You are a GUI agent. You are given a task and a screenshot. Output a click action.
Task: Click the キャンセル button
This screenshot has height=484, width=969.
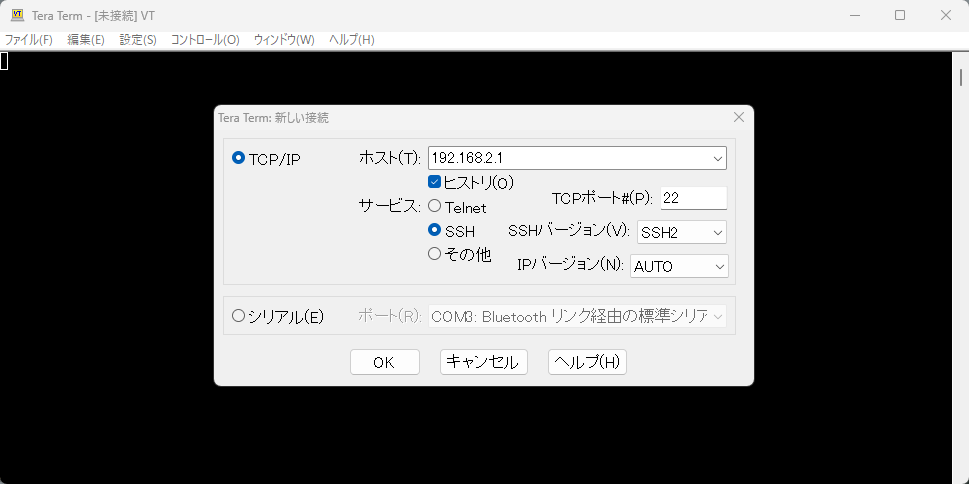tap(483, 362)
